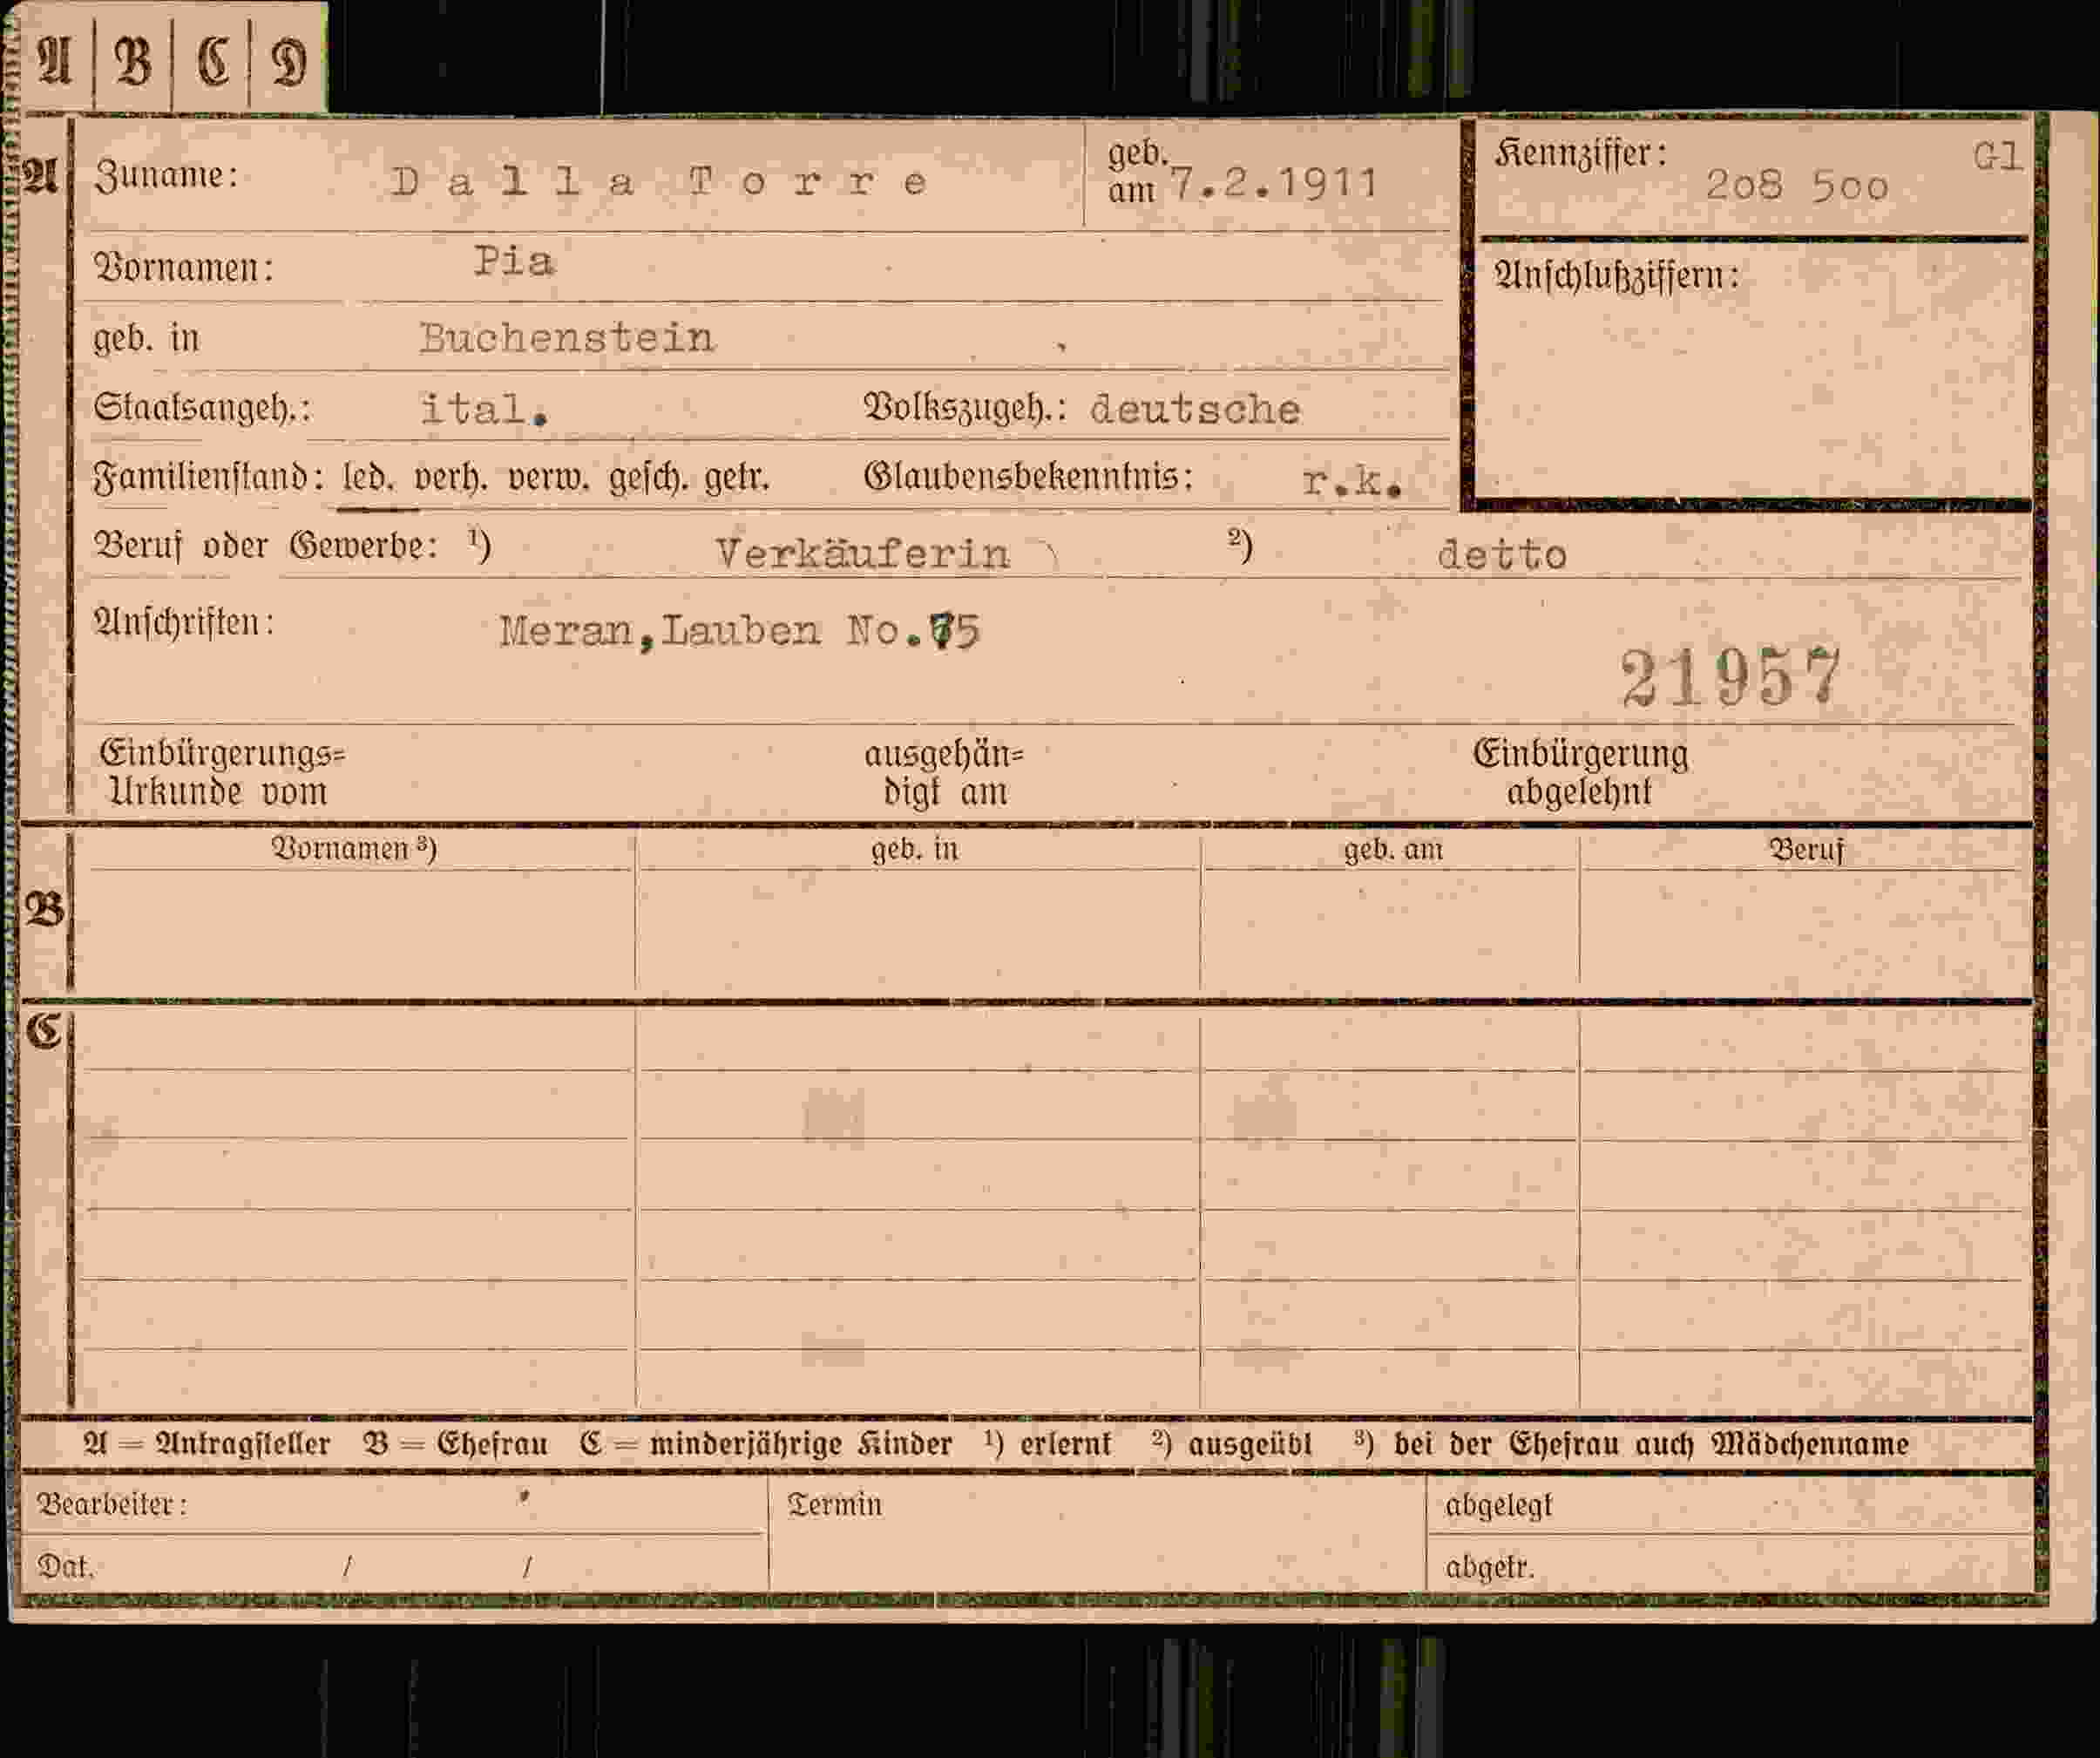The image size is (2100, 1758).
Task: Click the birthplace 'Buchenstein'
Action: (x=567, y=338)
